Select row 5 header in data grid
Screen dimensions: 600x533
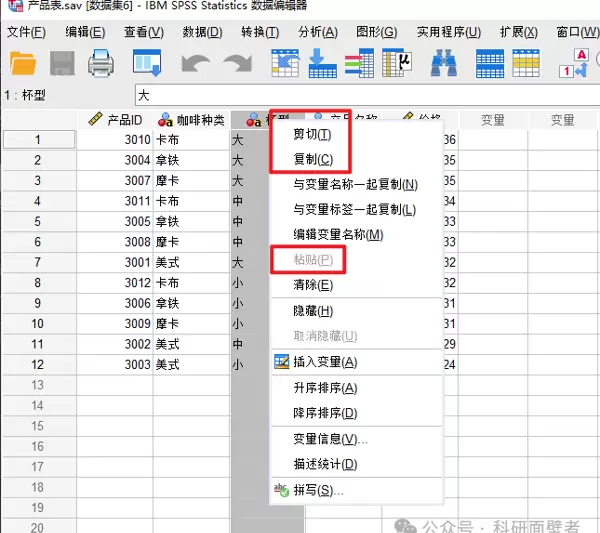(x=38, y=221)
